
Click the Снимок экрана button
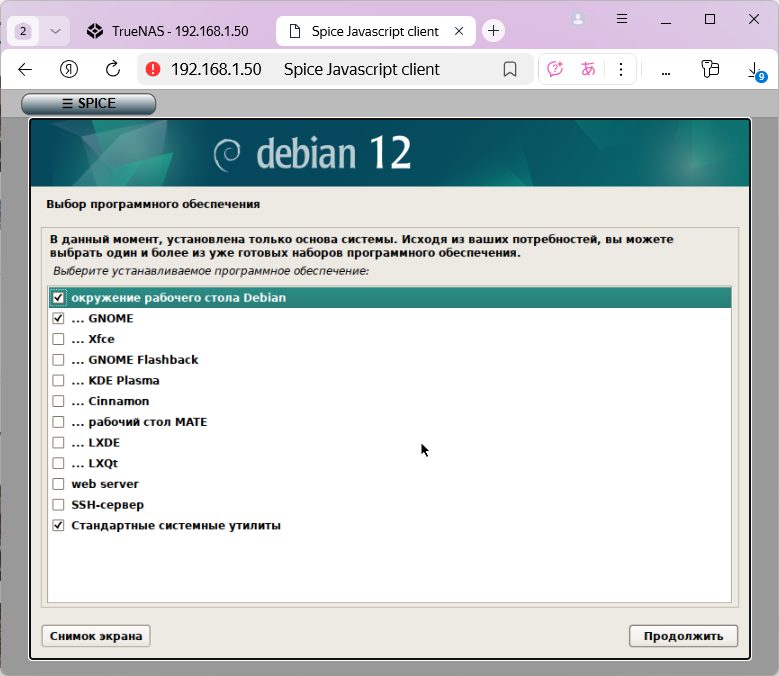(x=96, y=636)
